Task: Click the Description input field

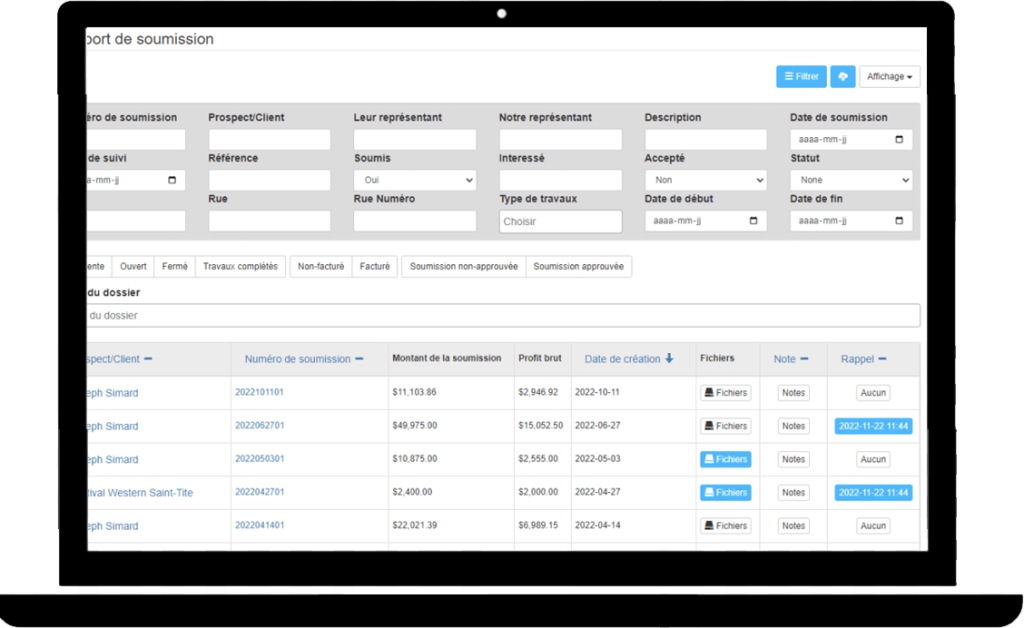Action: (x=705, y=140)
